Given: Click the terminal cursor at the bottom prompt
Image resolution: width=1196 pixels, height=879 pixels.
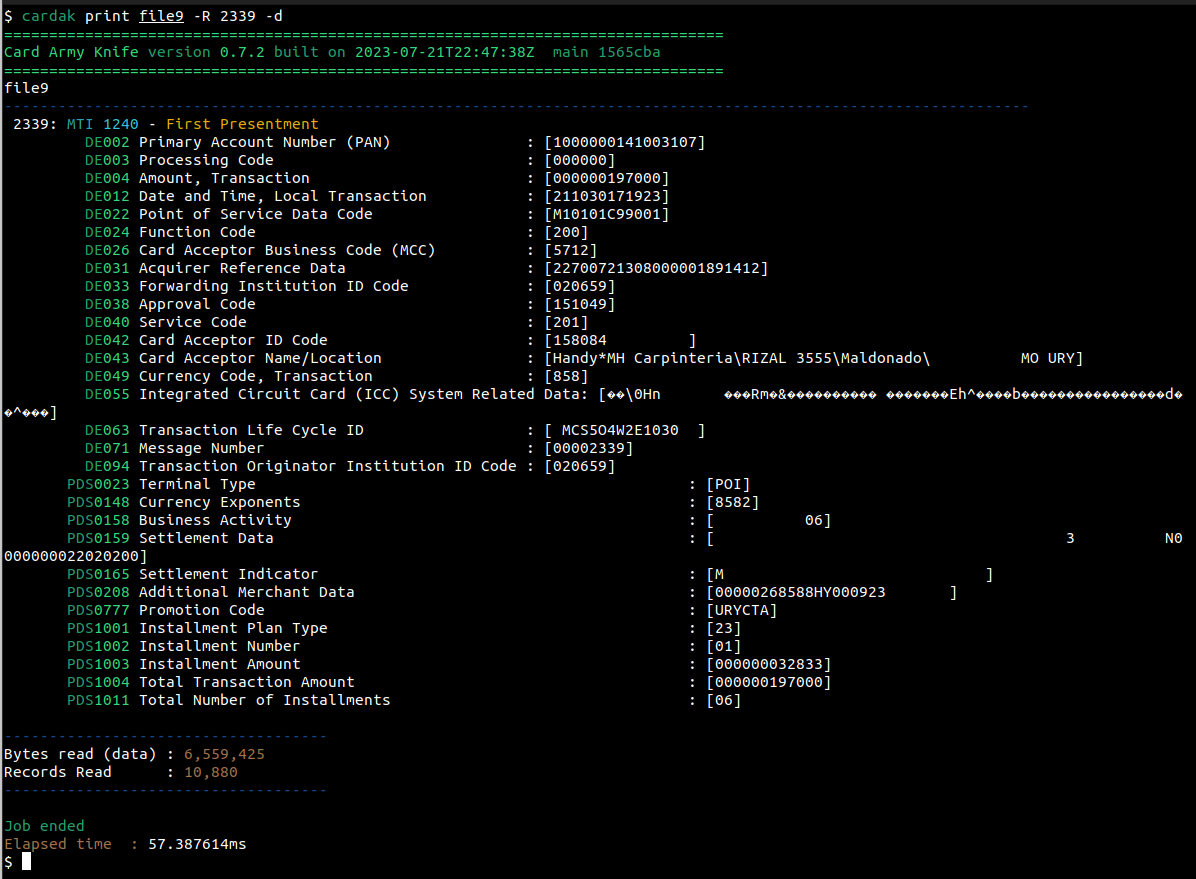Looking at the screenshot, I should tap(27, 861).
